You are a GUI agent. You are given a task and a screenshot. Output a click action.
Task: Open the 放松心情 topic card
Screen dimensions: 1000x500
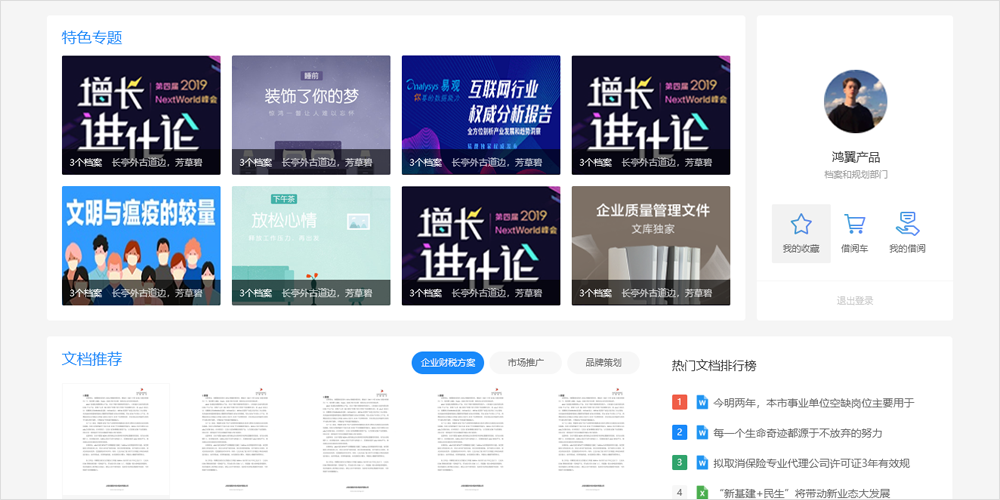(x=311, y=246)
